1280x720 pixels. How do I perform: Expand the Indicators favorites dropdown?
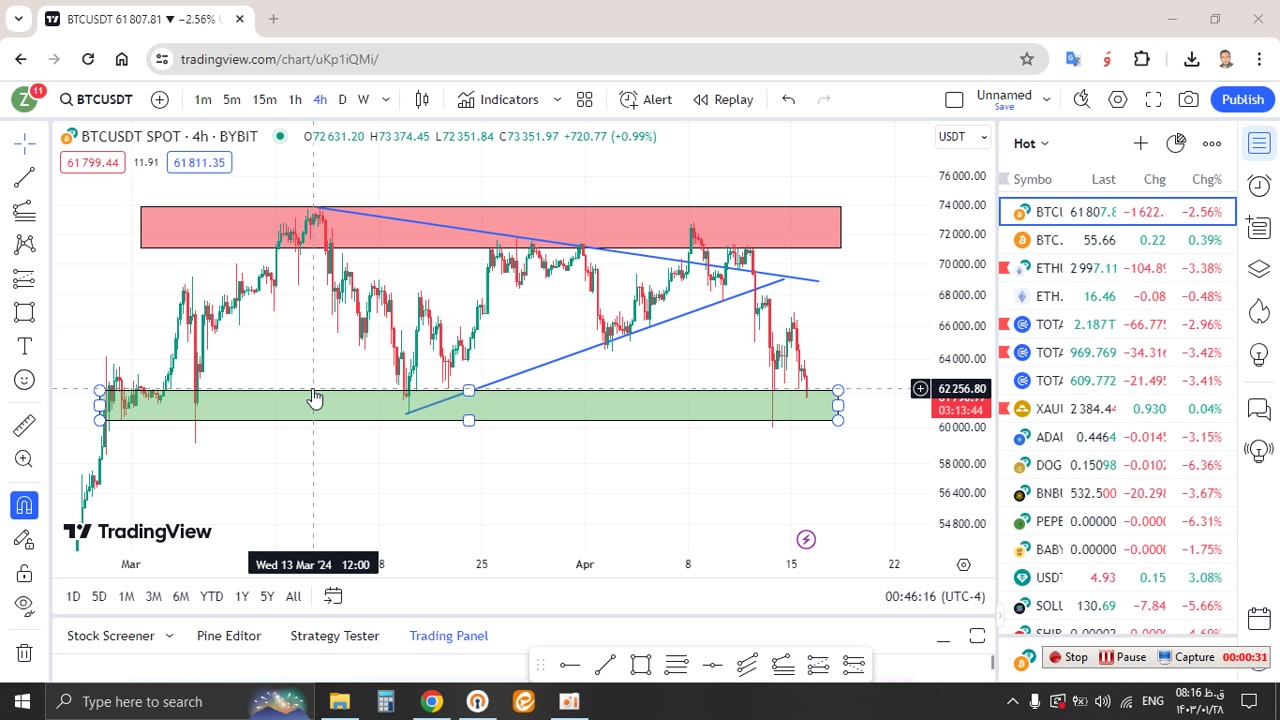[557, 99]
